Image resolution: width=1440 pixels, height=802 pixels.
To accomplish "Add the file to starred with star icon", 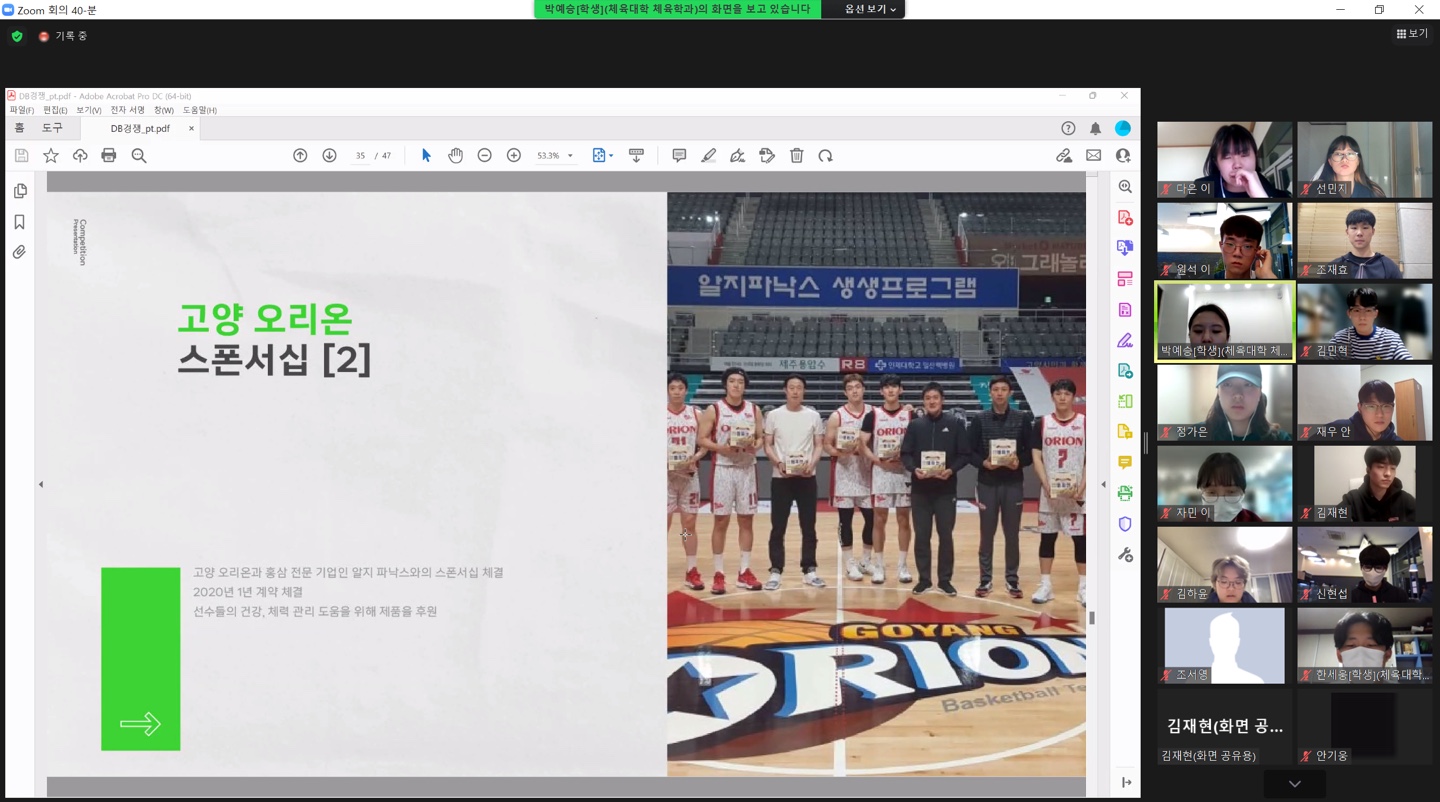I will 51,156.
